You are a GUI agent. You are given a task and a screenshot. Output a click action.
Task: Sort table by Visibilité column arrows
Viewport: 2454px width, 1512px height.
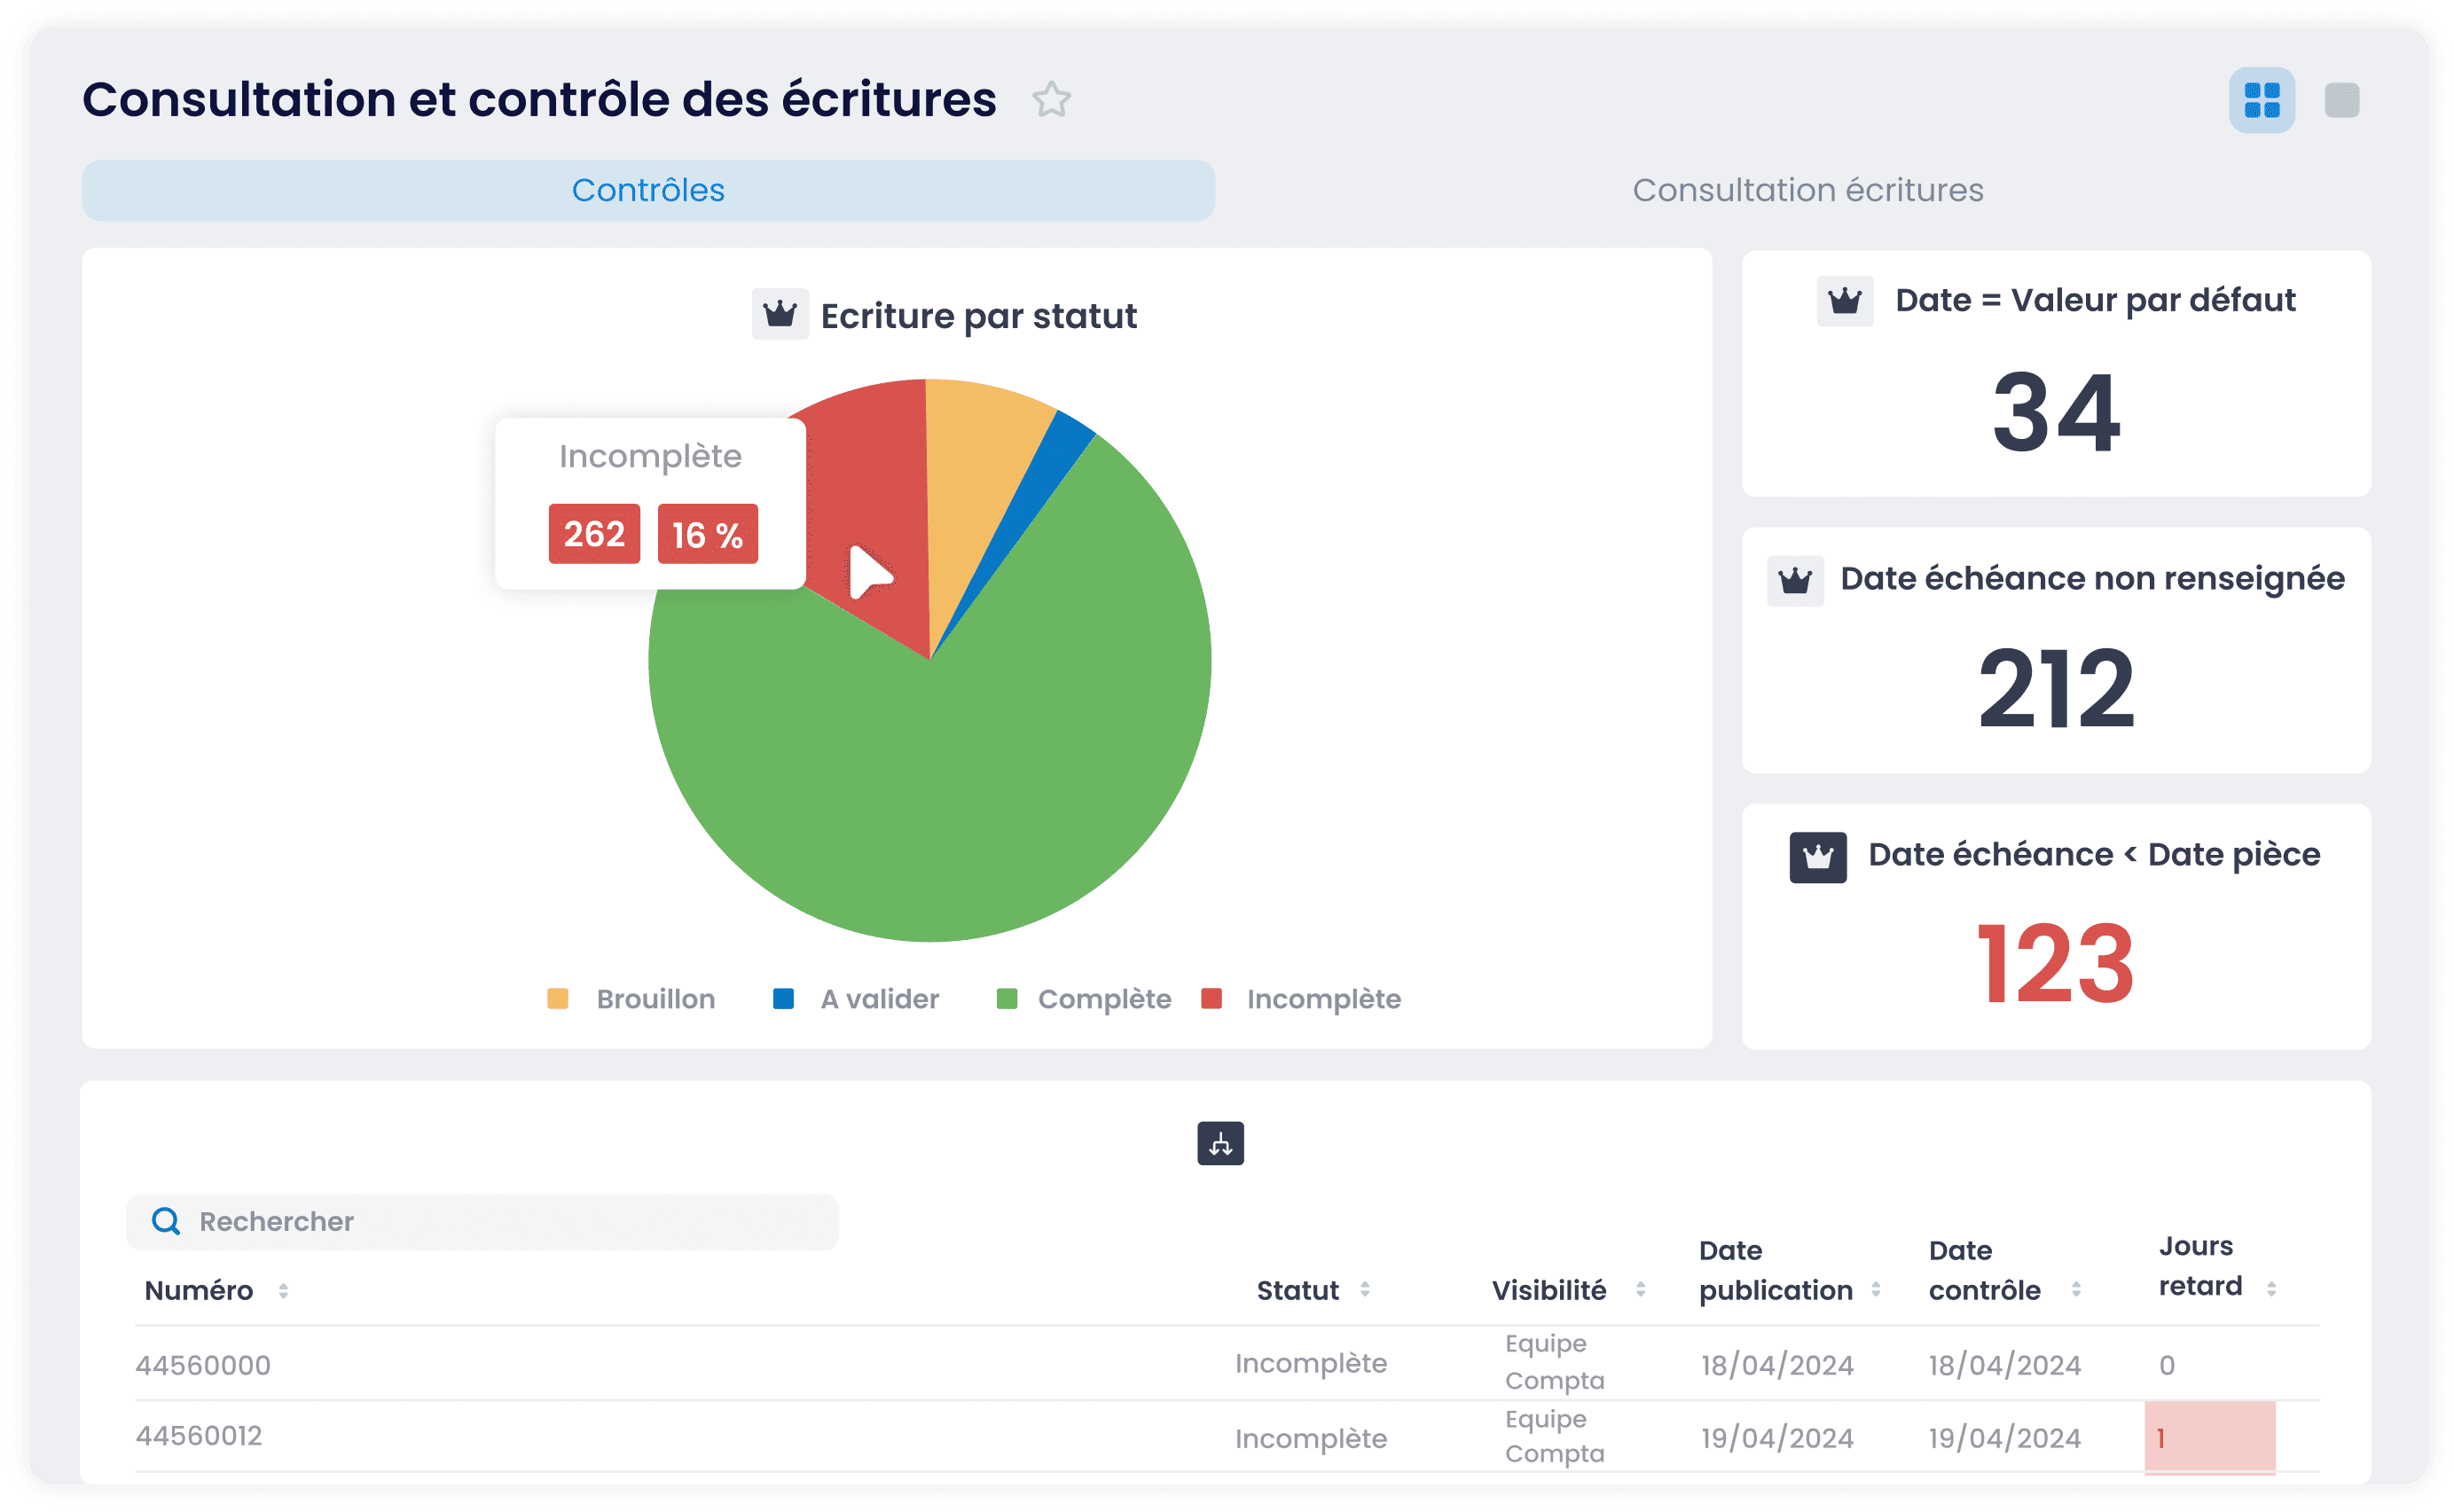[x=1640, y=1290]
